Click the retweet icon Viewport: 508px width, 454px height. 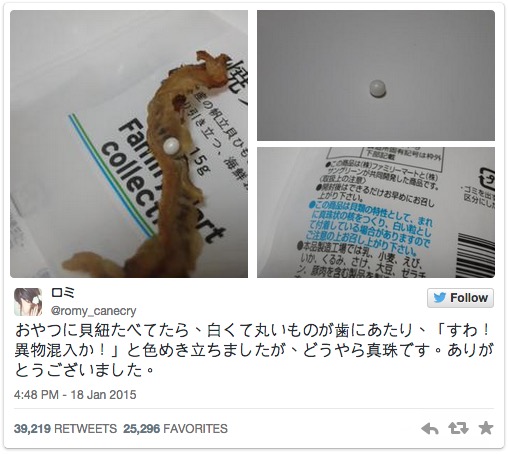(x=458, y=428)
